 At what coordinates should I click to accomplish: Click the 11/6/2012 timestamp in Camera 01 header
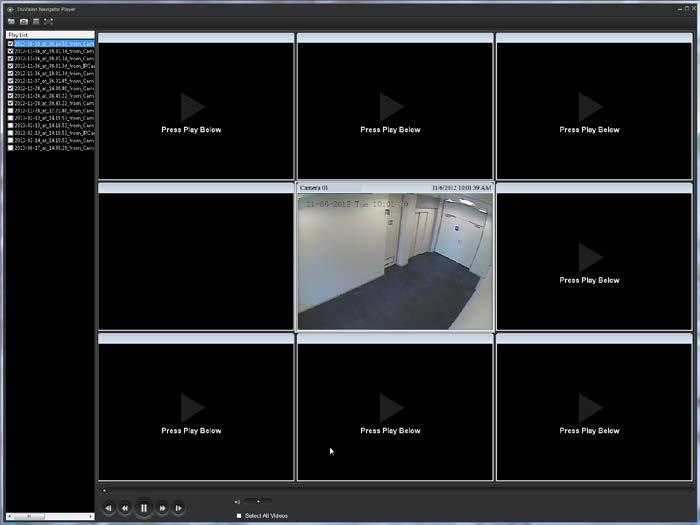click(x=462, y=188)
